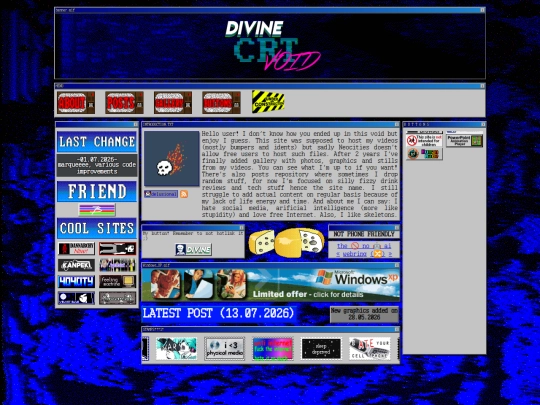
Task: Click the spinning cheese image
Action: pos(286,242)
